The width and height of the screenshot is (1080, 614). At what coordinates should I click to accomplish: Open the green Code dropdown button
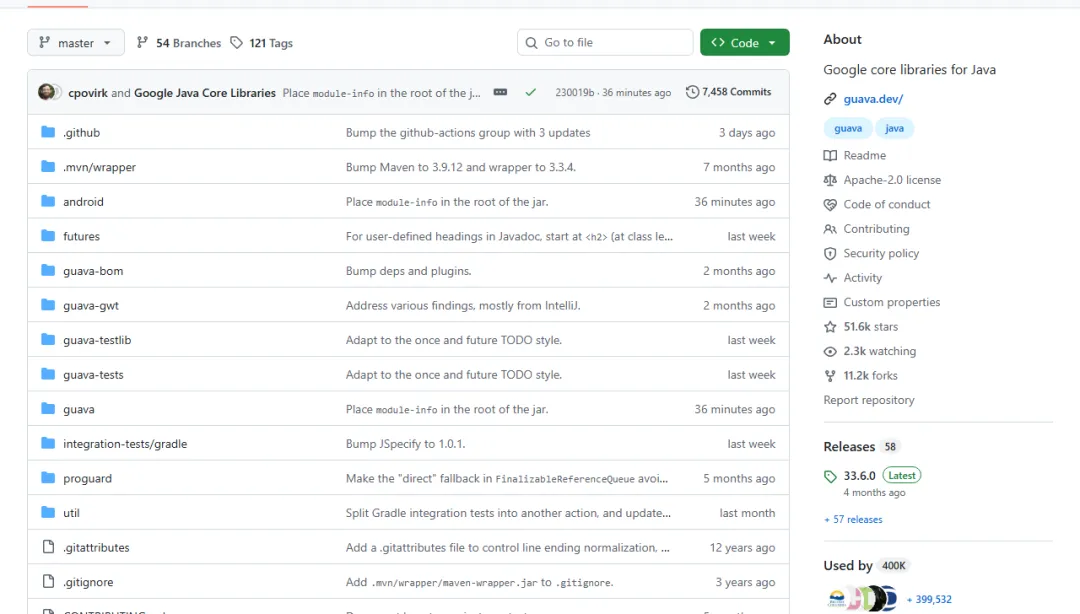pyautogui.click(x=745, y=43)
